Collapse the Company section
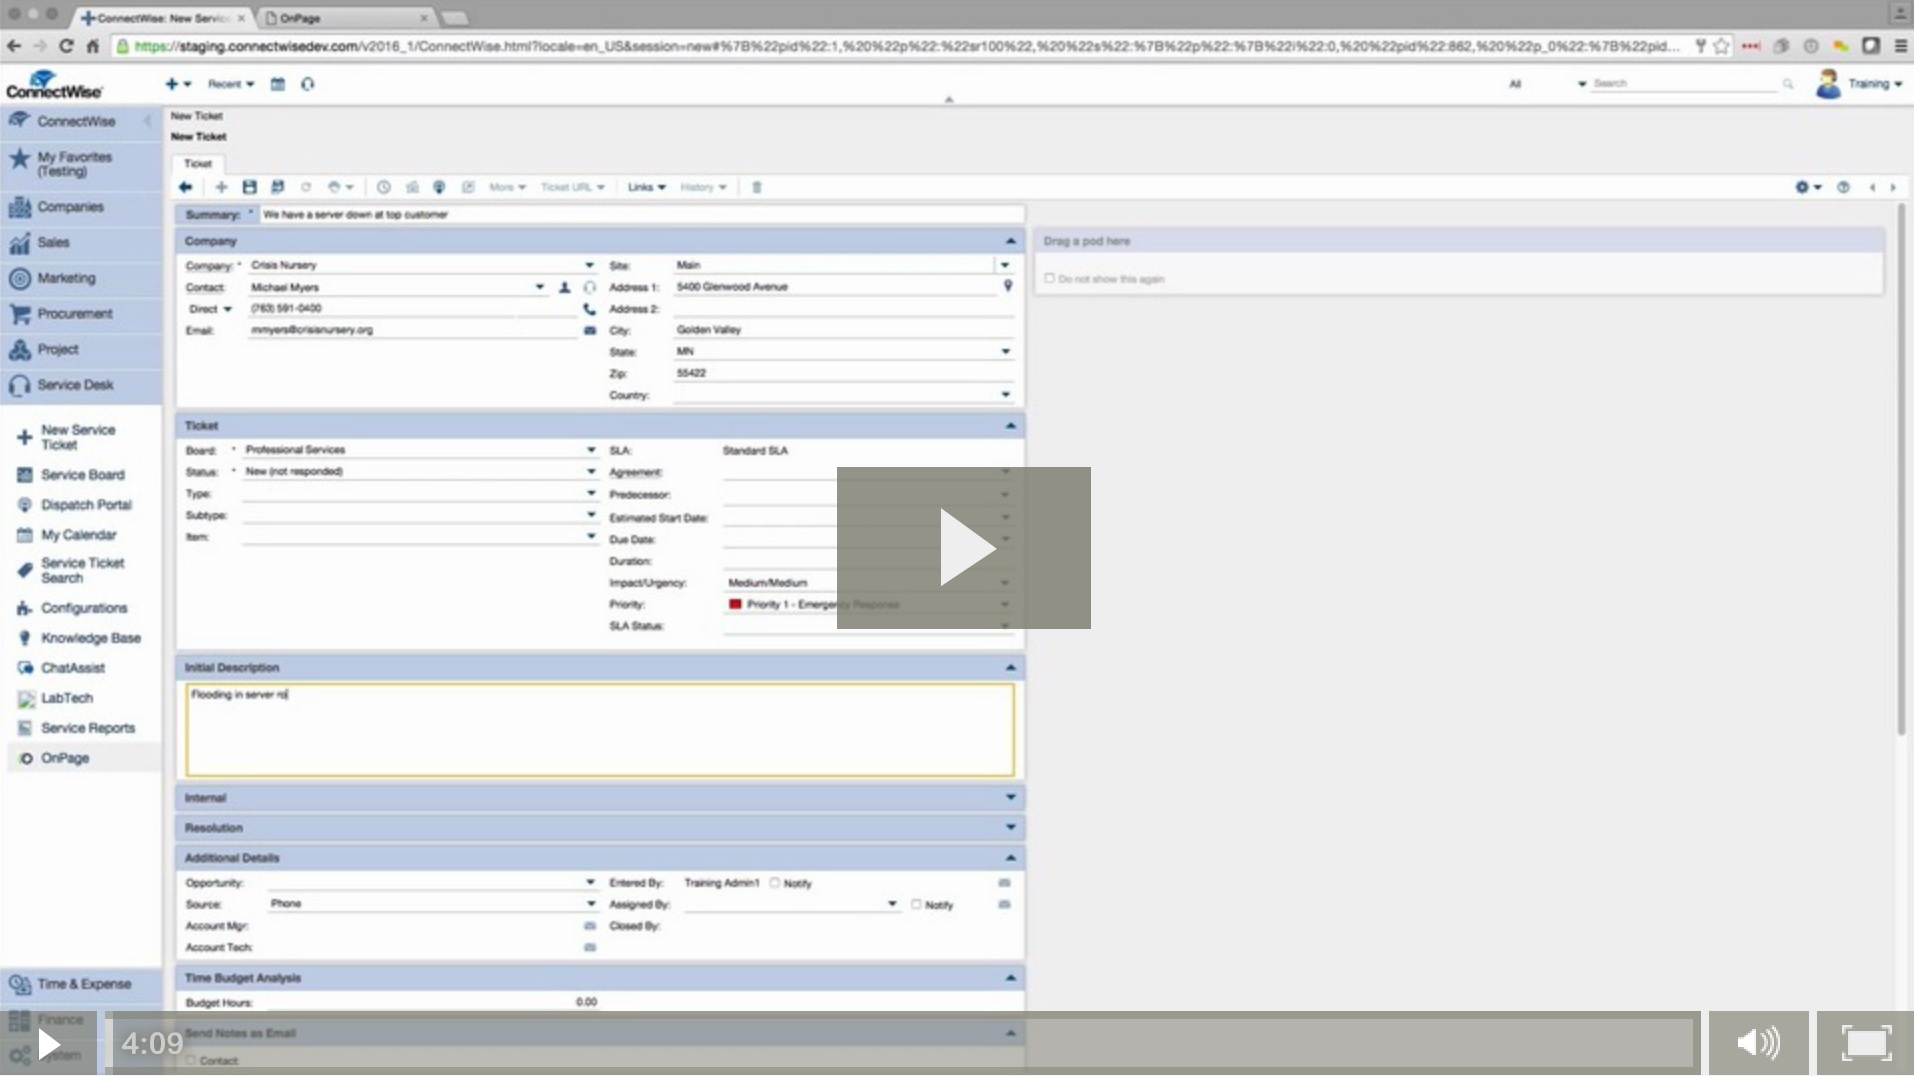This screenshot has height=1076, width=1914. point(1010,241)
